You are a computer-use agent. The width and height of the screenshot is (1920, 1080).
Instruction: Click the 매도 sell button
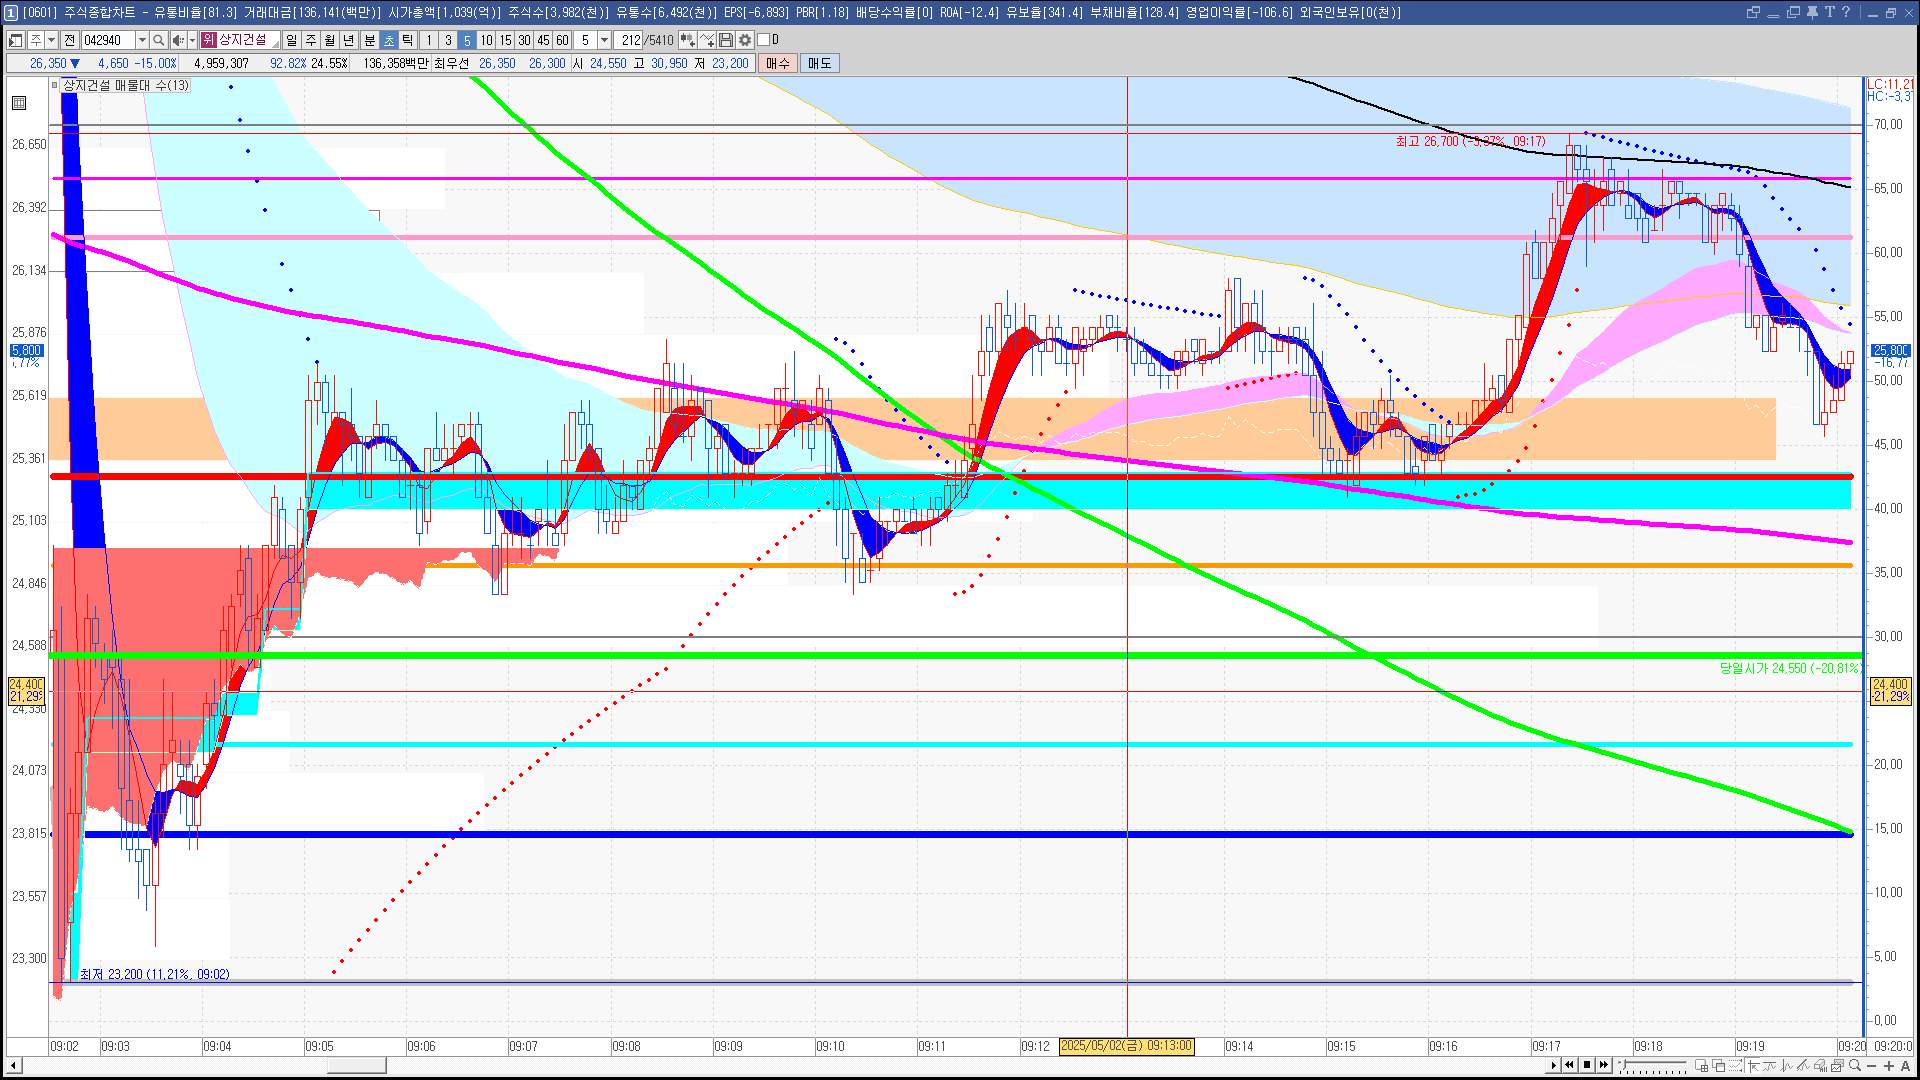(819, 63)
